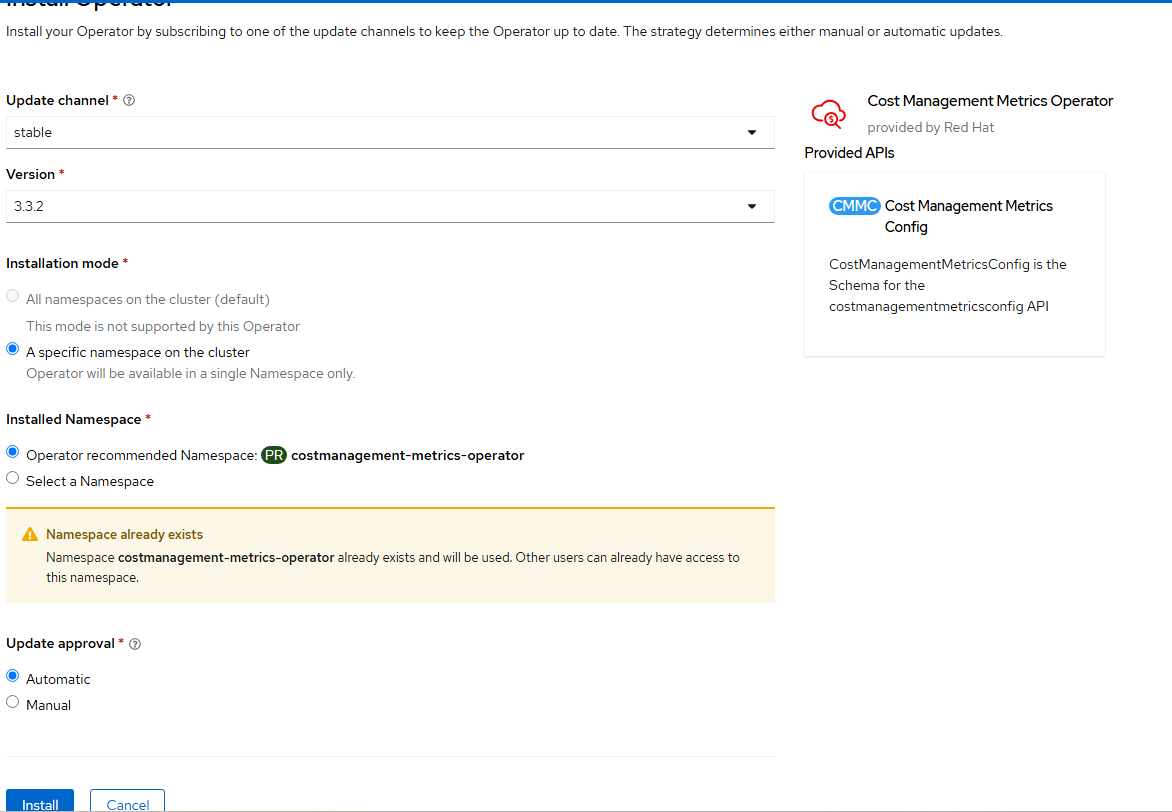Click the Update approval help icon
The width and height of the screenshot is (1172, 812).
point(135,644)
